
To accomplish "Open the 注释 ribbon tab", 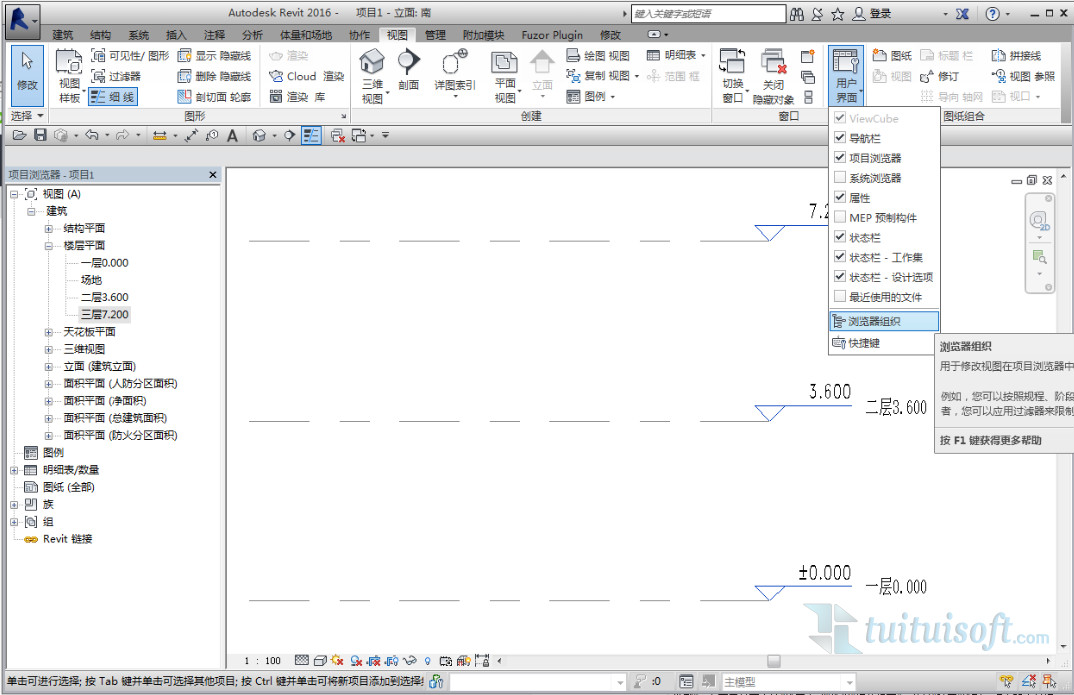I will [x=214, y=35].
